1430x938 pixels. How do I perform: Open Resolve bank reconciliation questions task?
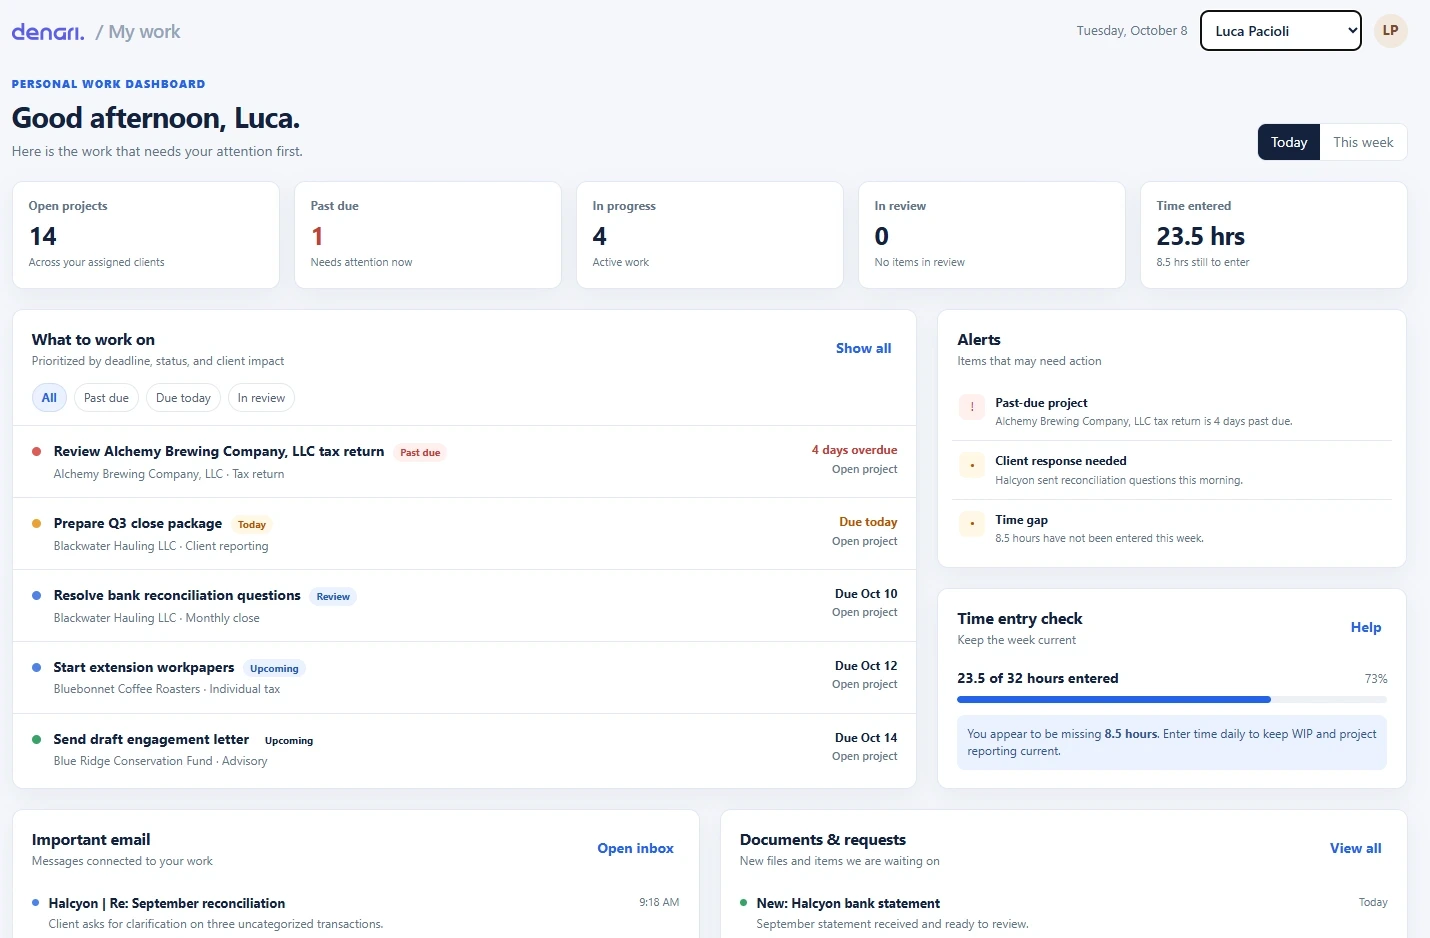(x=464, y=606)
